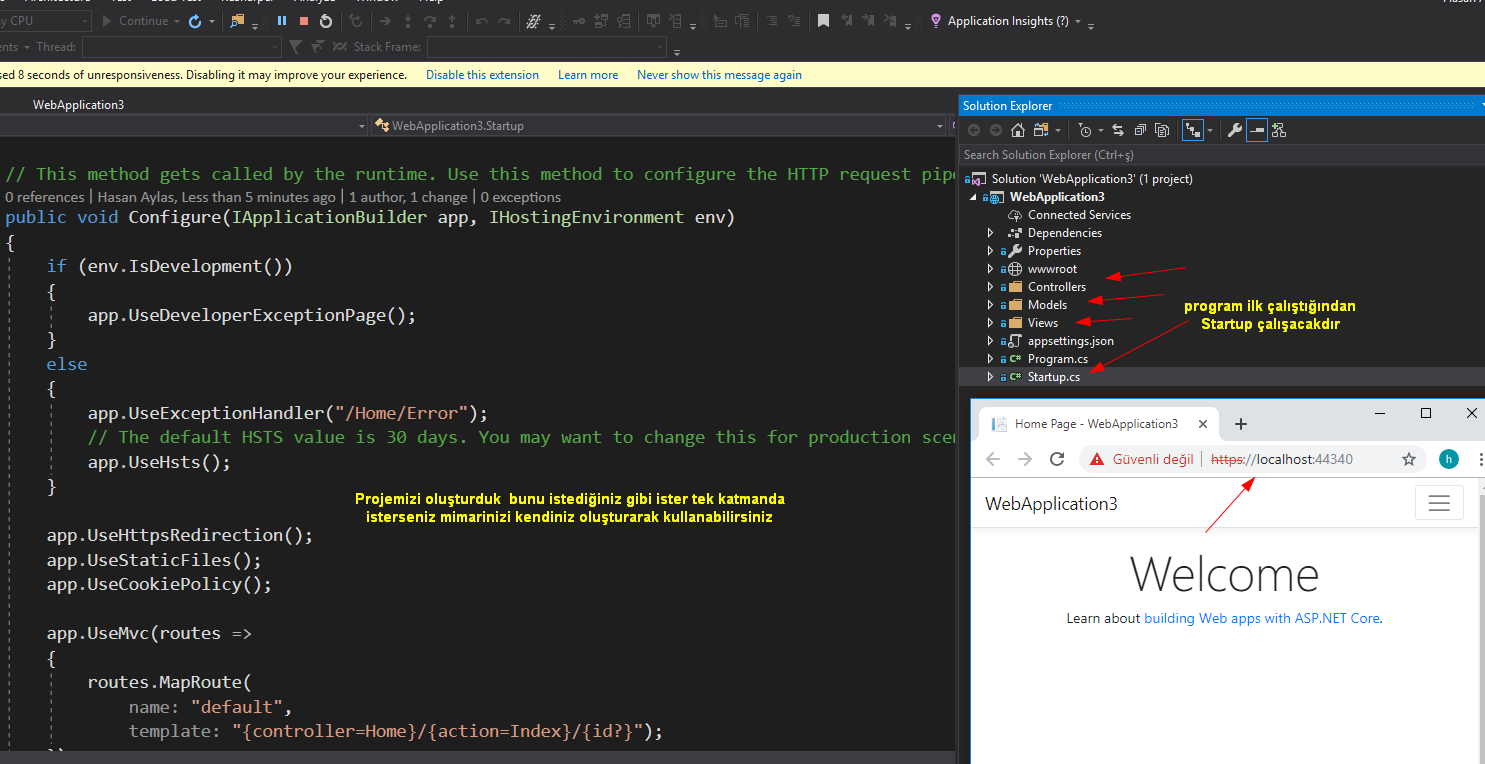
Task: Toggle the bookmark icon in toolbar
Action: (x=823, y=21)
